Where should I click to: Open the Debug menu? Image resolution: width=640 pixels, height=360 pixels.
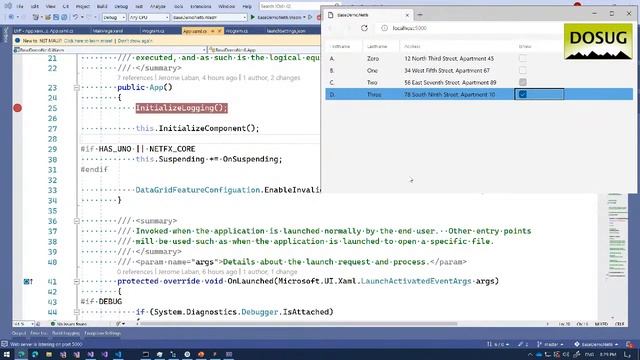pyautogui.click(x=121, y=6)
